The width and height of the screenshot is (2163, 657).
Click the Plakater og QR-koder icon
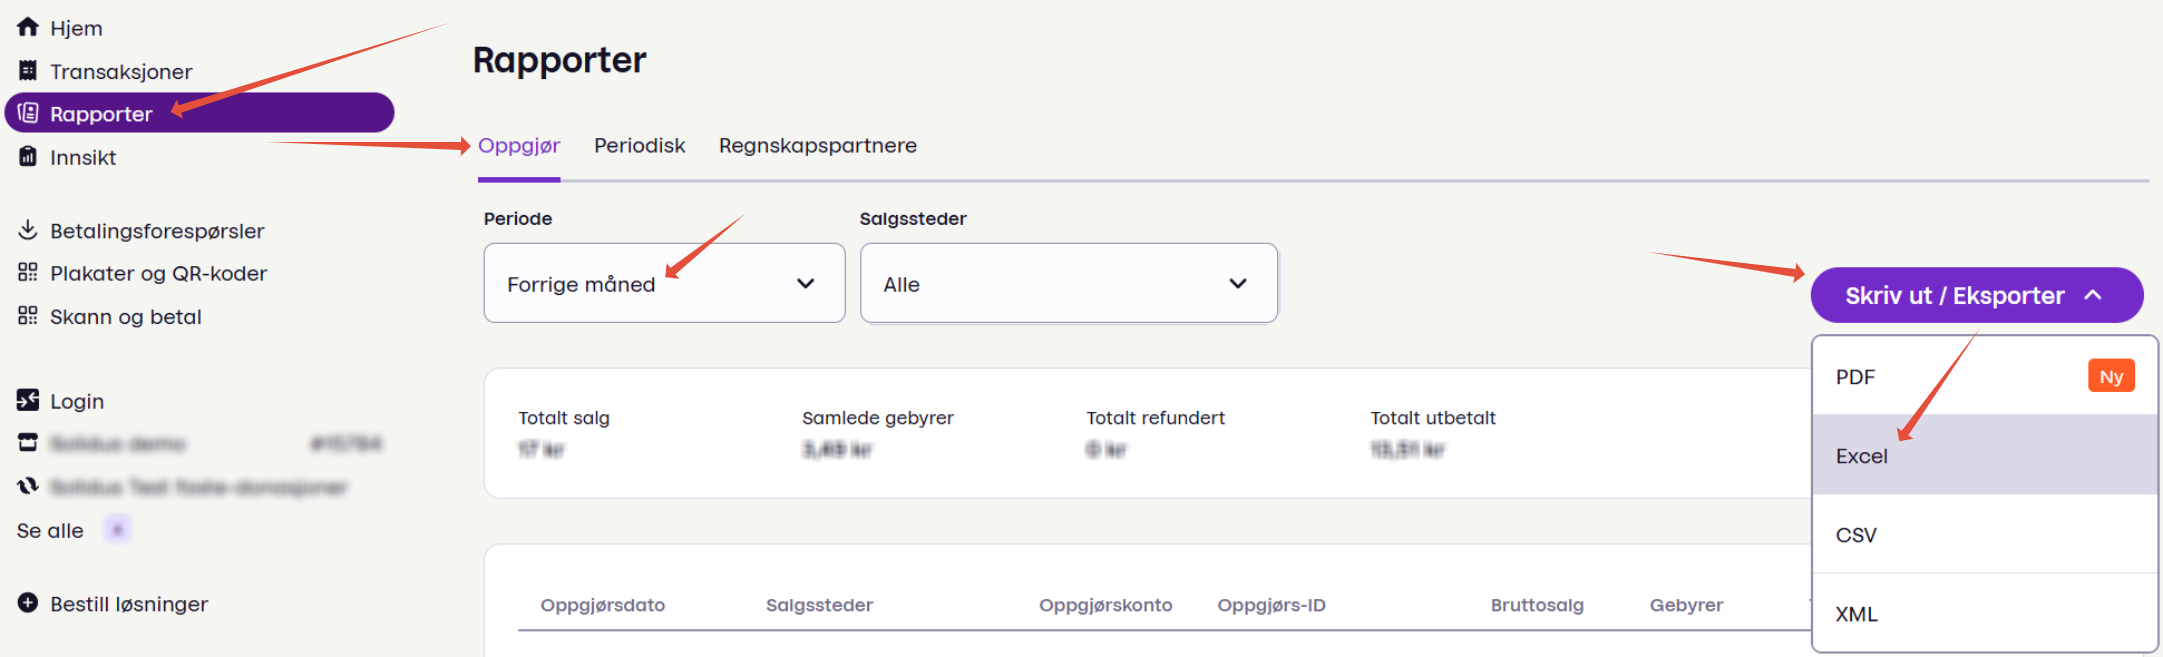click(28, 273)
